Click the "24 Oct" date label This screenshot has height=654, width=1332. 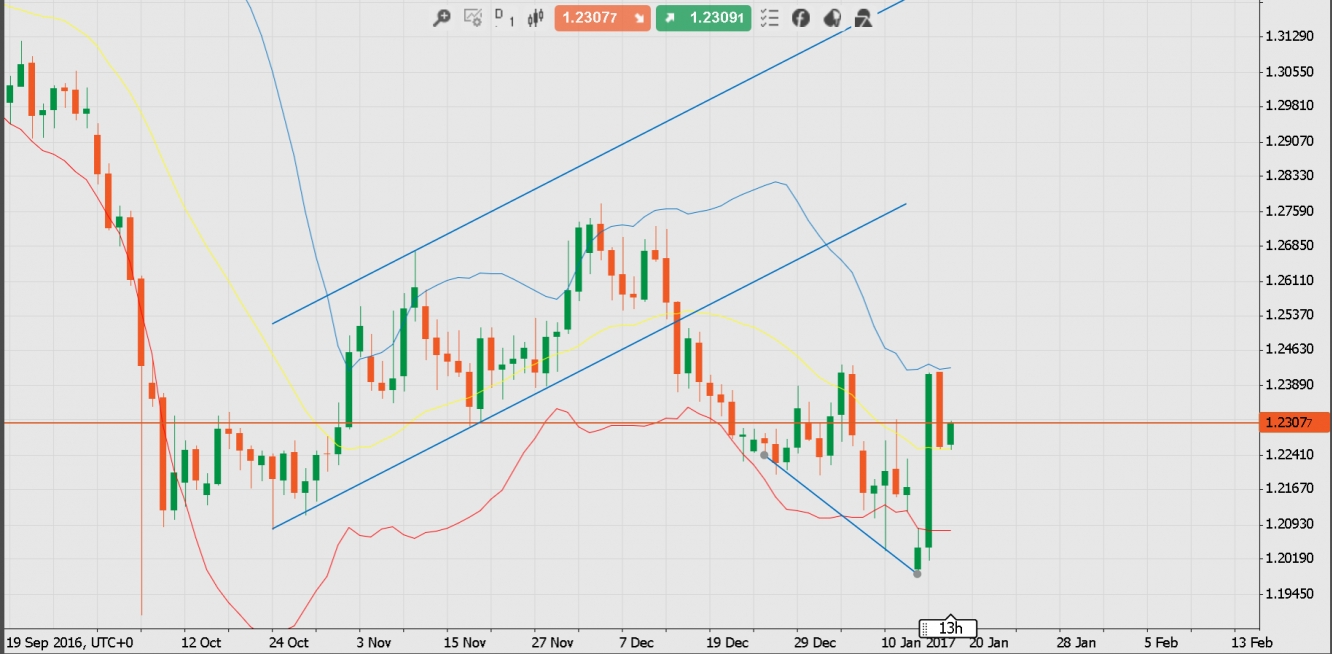pyautogui.click(x=290, y=642)
